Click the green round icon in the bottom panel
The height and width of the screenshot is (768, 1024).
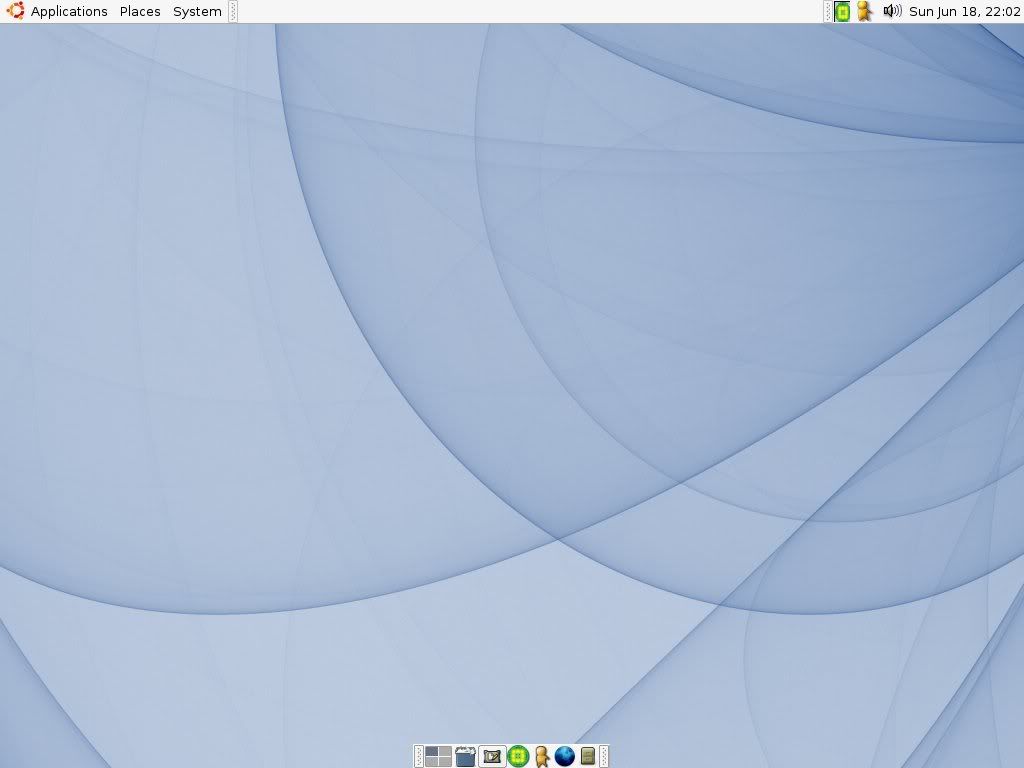point(518,756)
